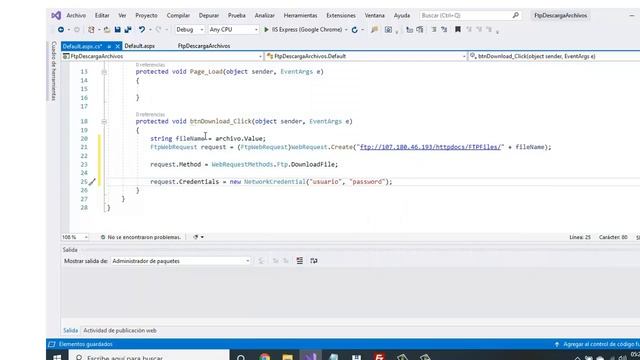Collapse the btnDownload_Click method outline
The image size is (640, 360).
(104, 122)
